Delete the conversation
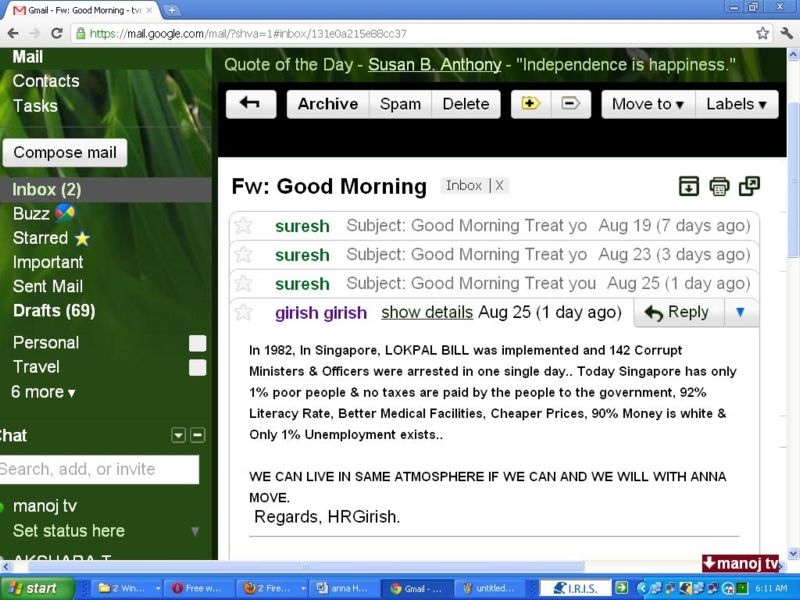The width and height of the screenshot is (800, 600). click(x=466, y=104)
